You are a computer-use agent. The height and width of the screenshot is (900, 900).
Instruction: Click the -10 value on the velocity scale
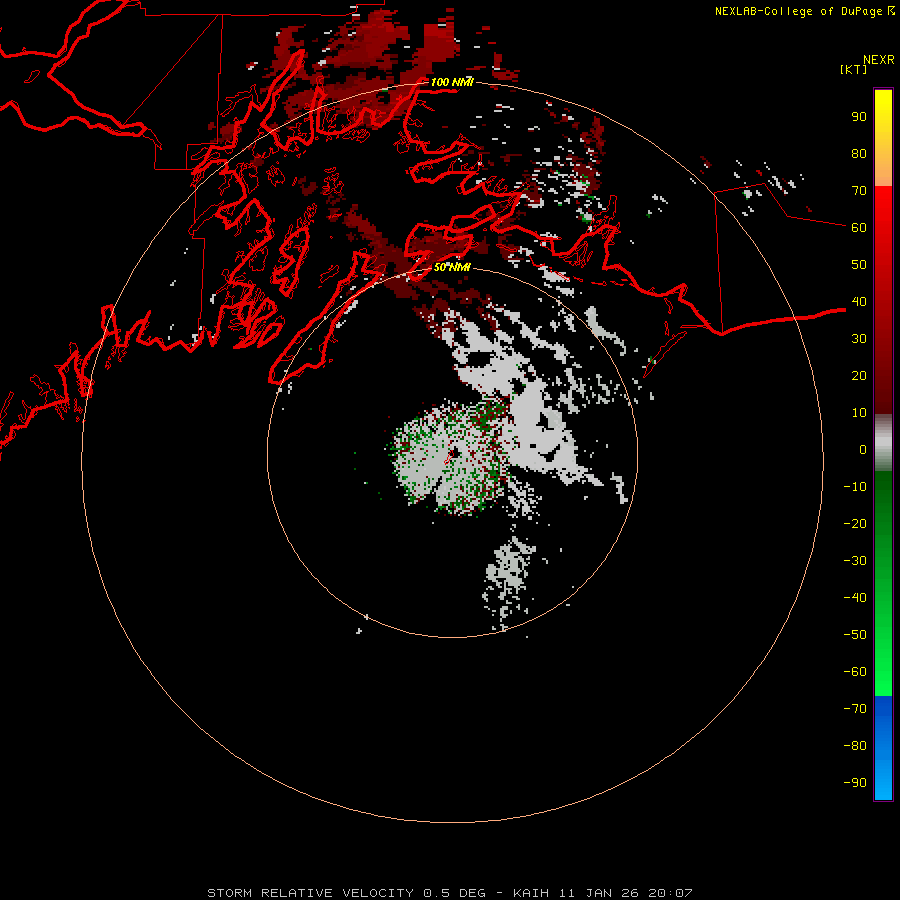pos(855,487)
